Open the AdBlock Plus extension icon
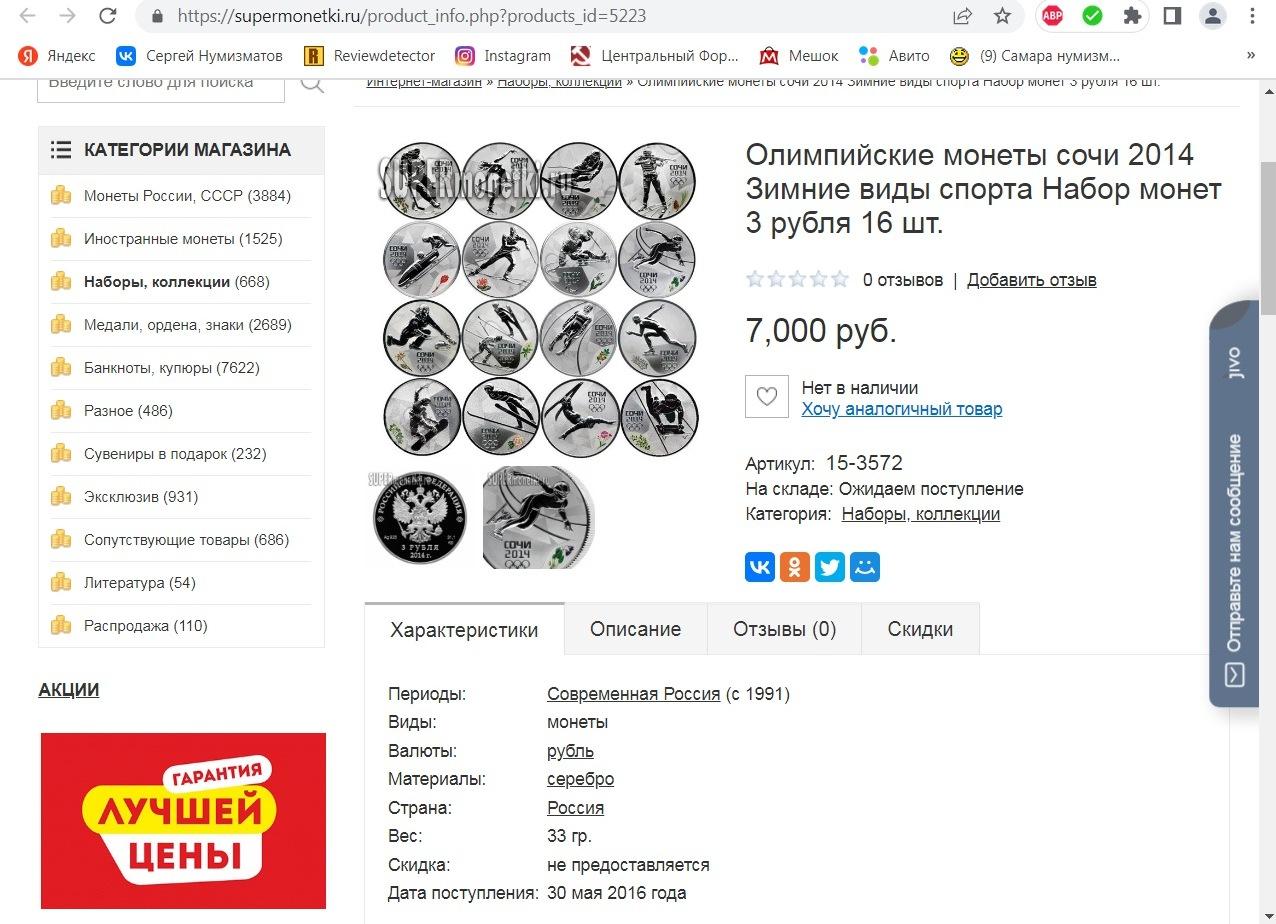Image resolution: width=1276 pixels, height=924 pixels. (x=1052, y=16)
